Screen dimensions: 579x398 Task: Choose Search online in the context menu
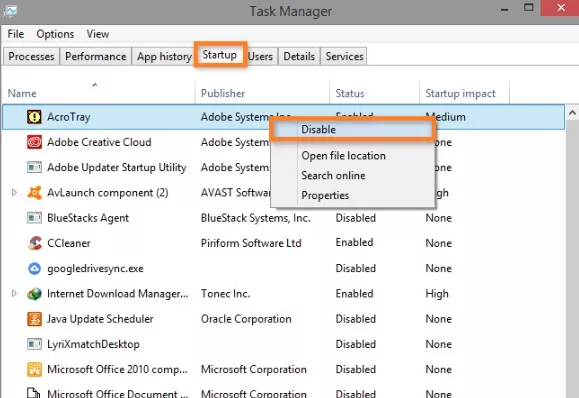pos(333,175)
